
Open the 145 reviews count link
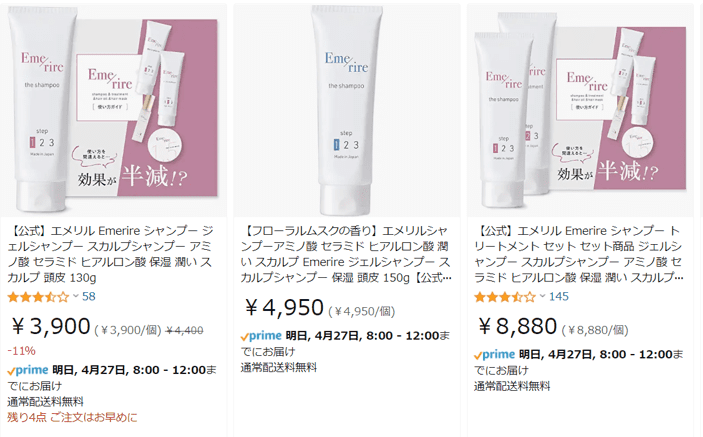pyautogui.click(x=559, y=297)
